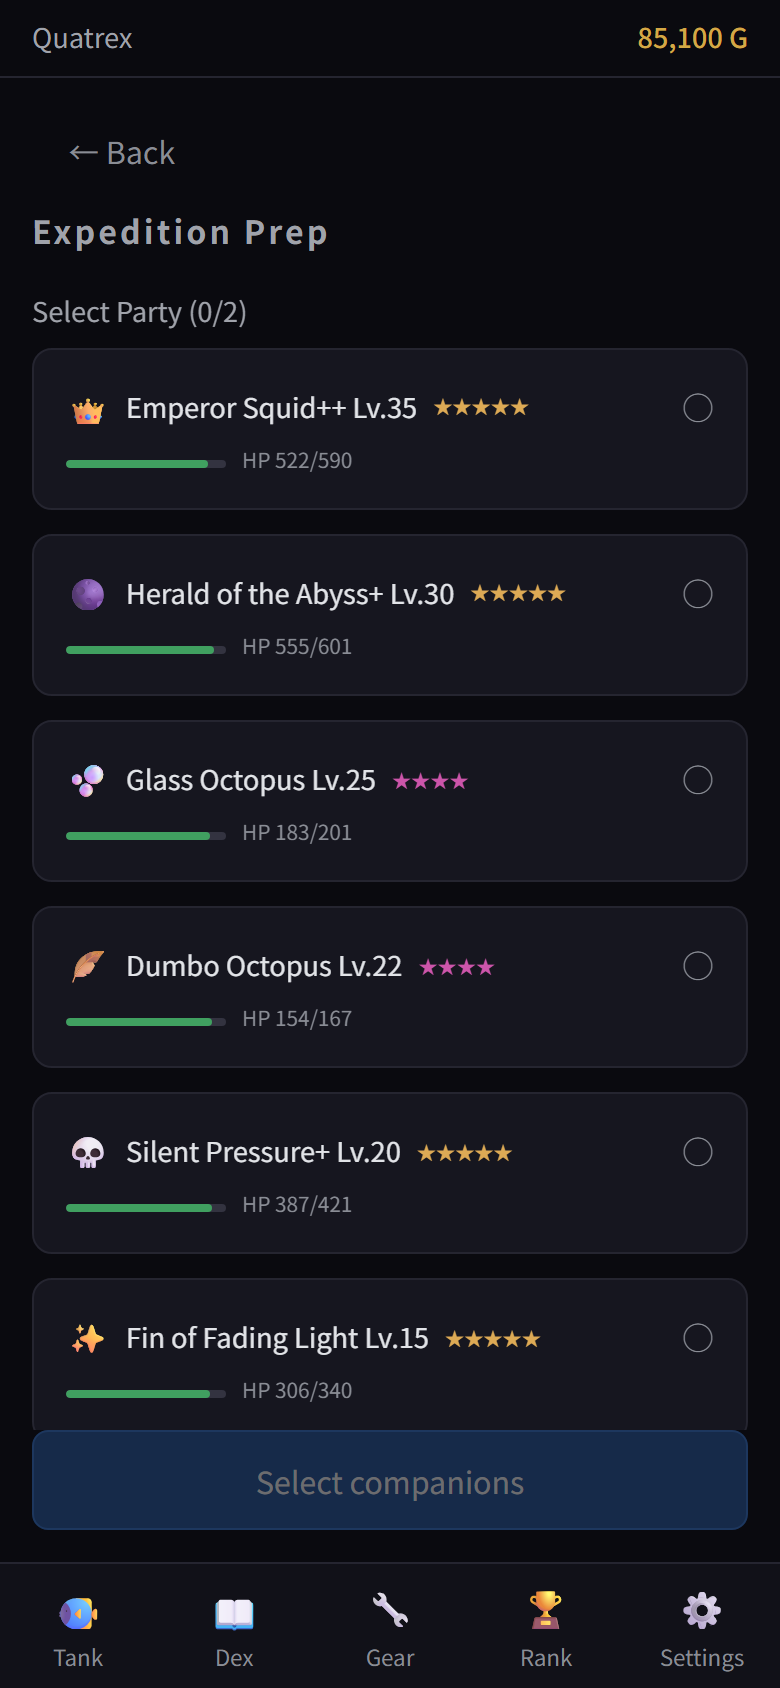Select Glass Octopus radio button
The width and height of the screenshot is (780, 1688).
click(x=698, y=780)
